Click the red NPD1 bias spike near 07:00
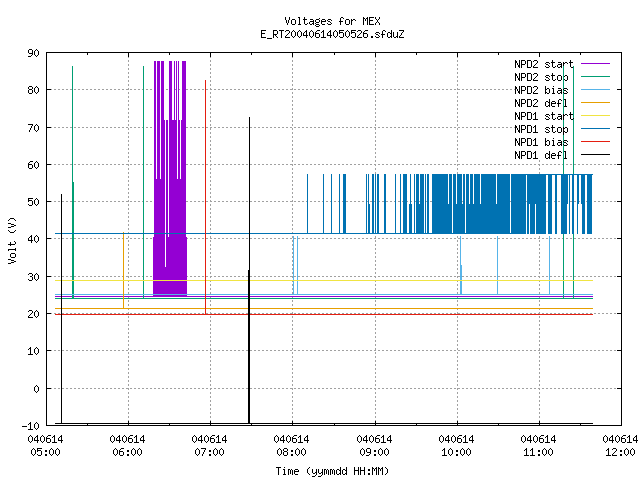This screenshot has width=640, height=480. point(205,197)
